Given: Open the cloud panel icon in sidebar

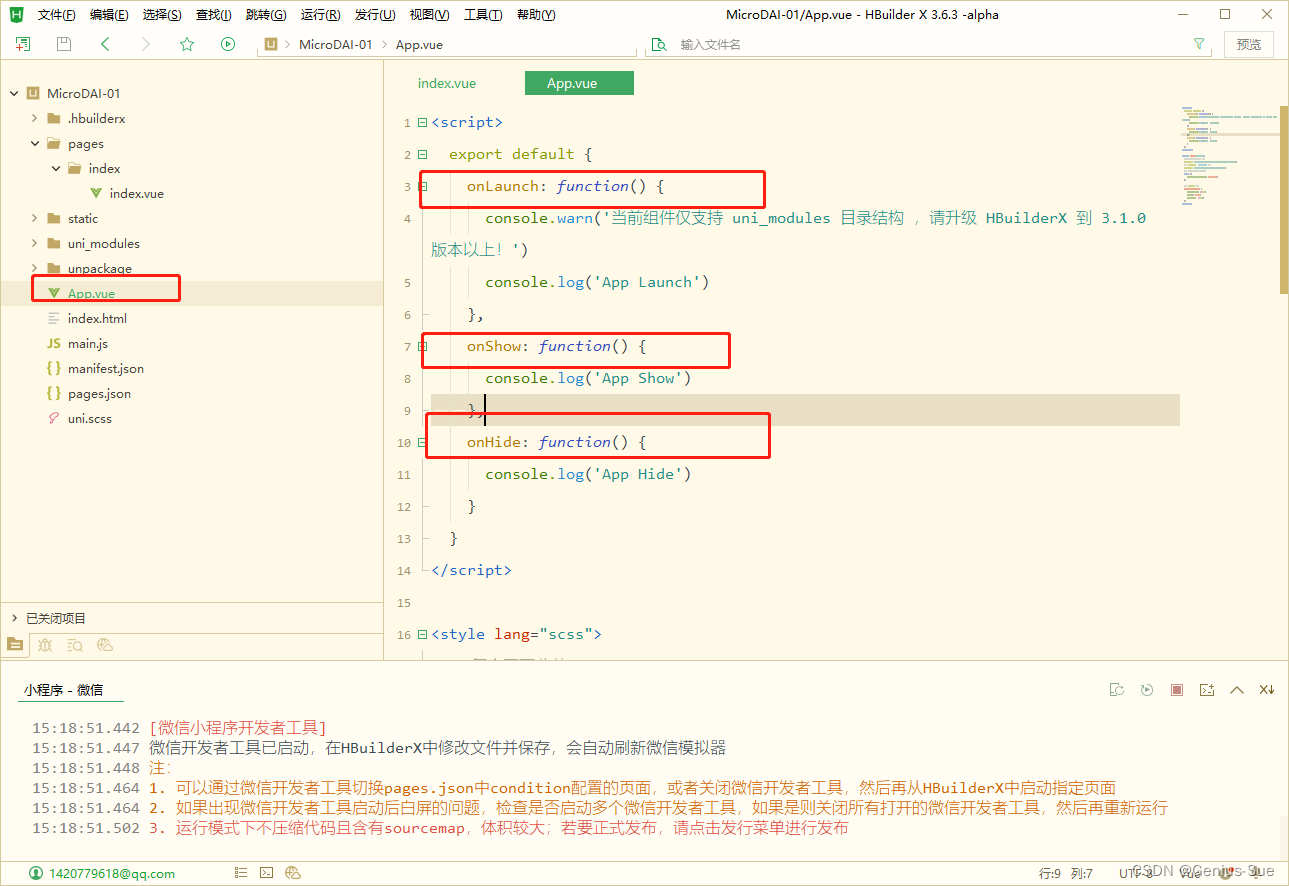Looking at the screenshot, I should [x=105, y=645].
